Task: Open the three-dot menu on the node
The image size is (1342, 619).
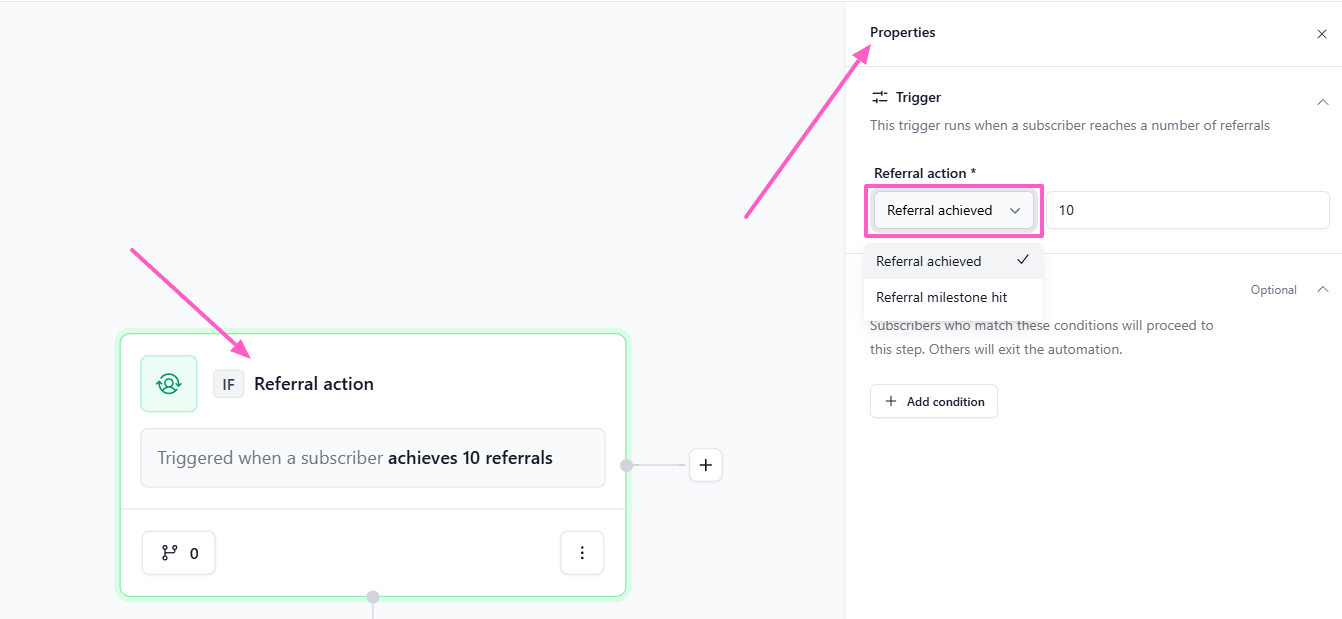Action: [582, 553]
